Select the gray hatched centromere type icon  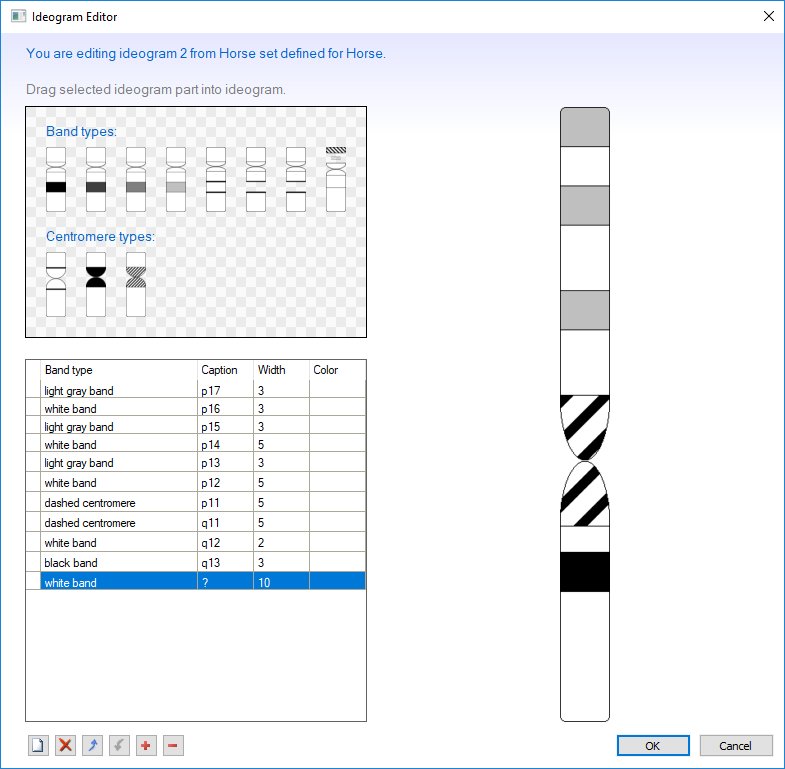[136, 284]
